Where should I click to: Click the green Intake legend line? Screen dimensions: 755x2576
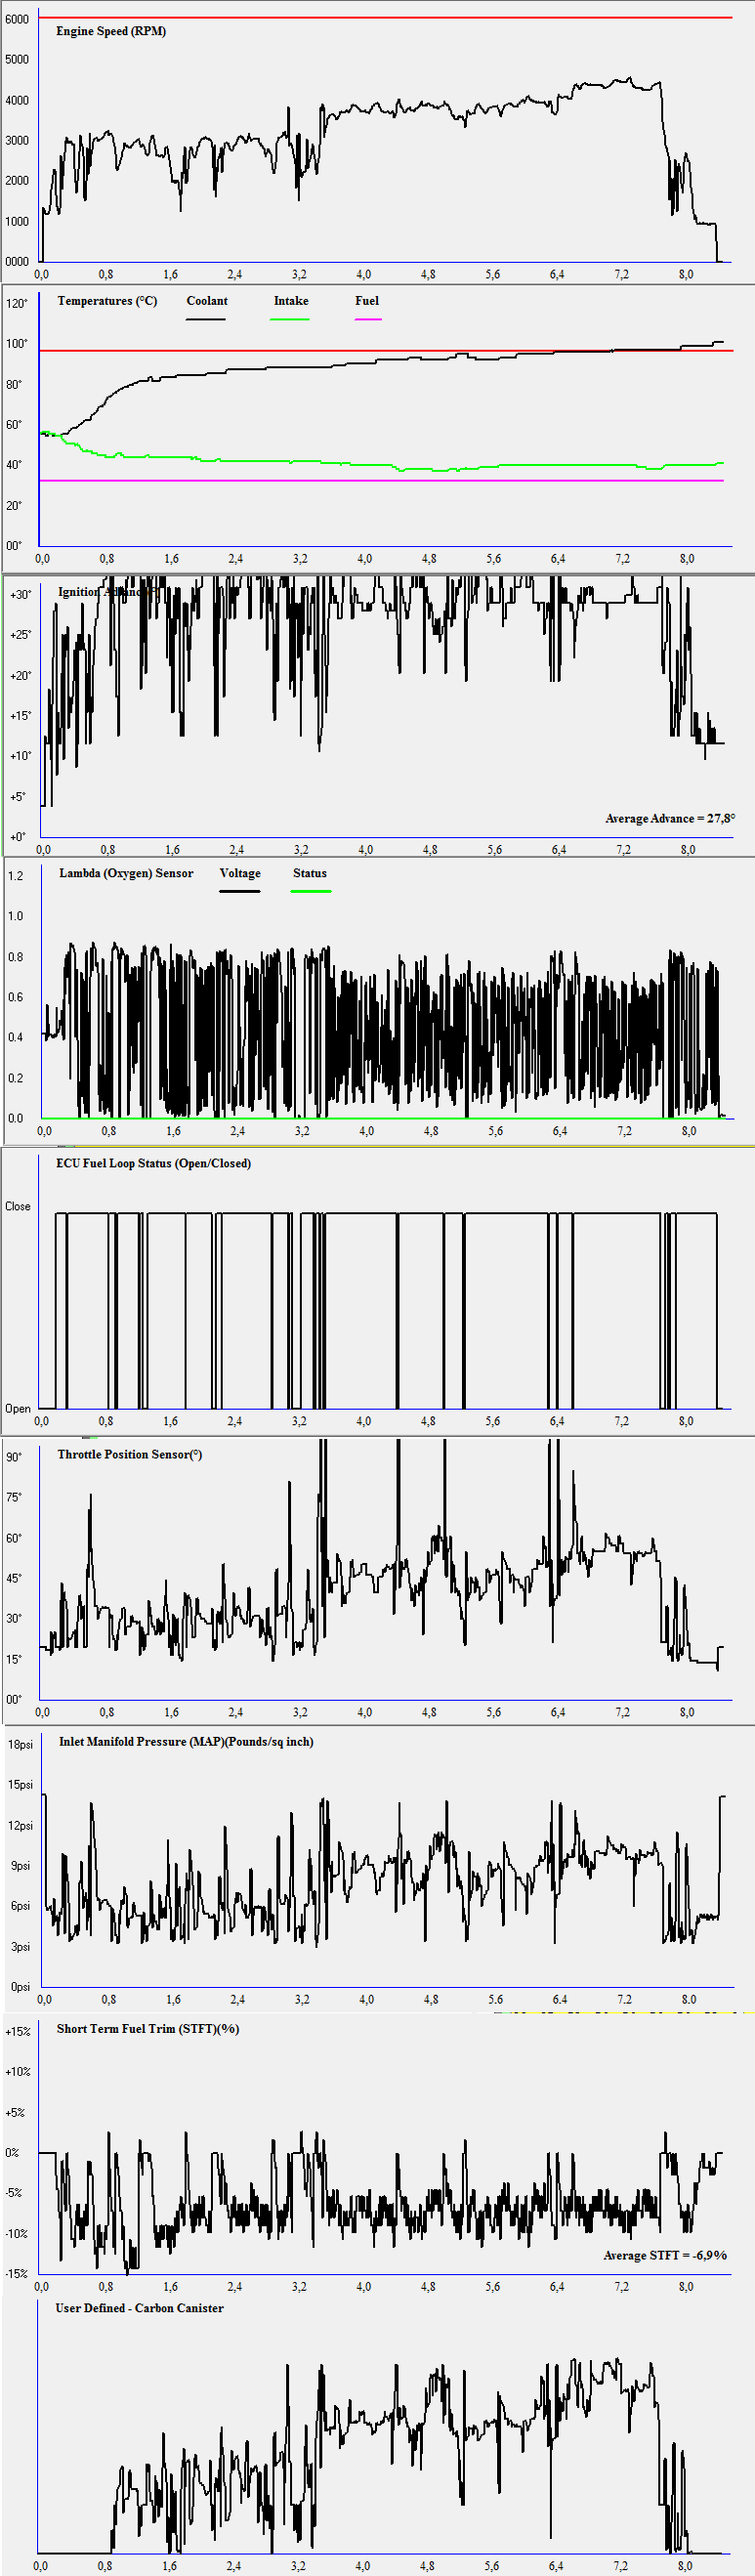tap(290, 319)
